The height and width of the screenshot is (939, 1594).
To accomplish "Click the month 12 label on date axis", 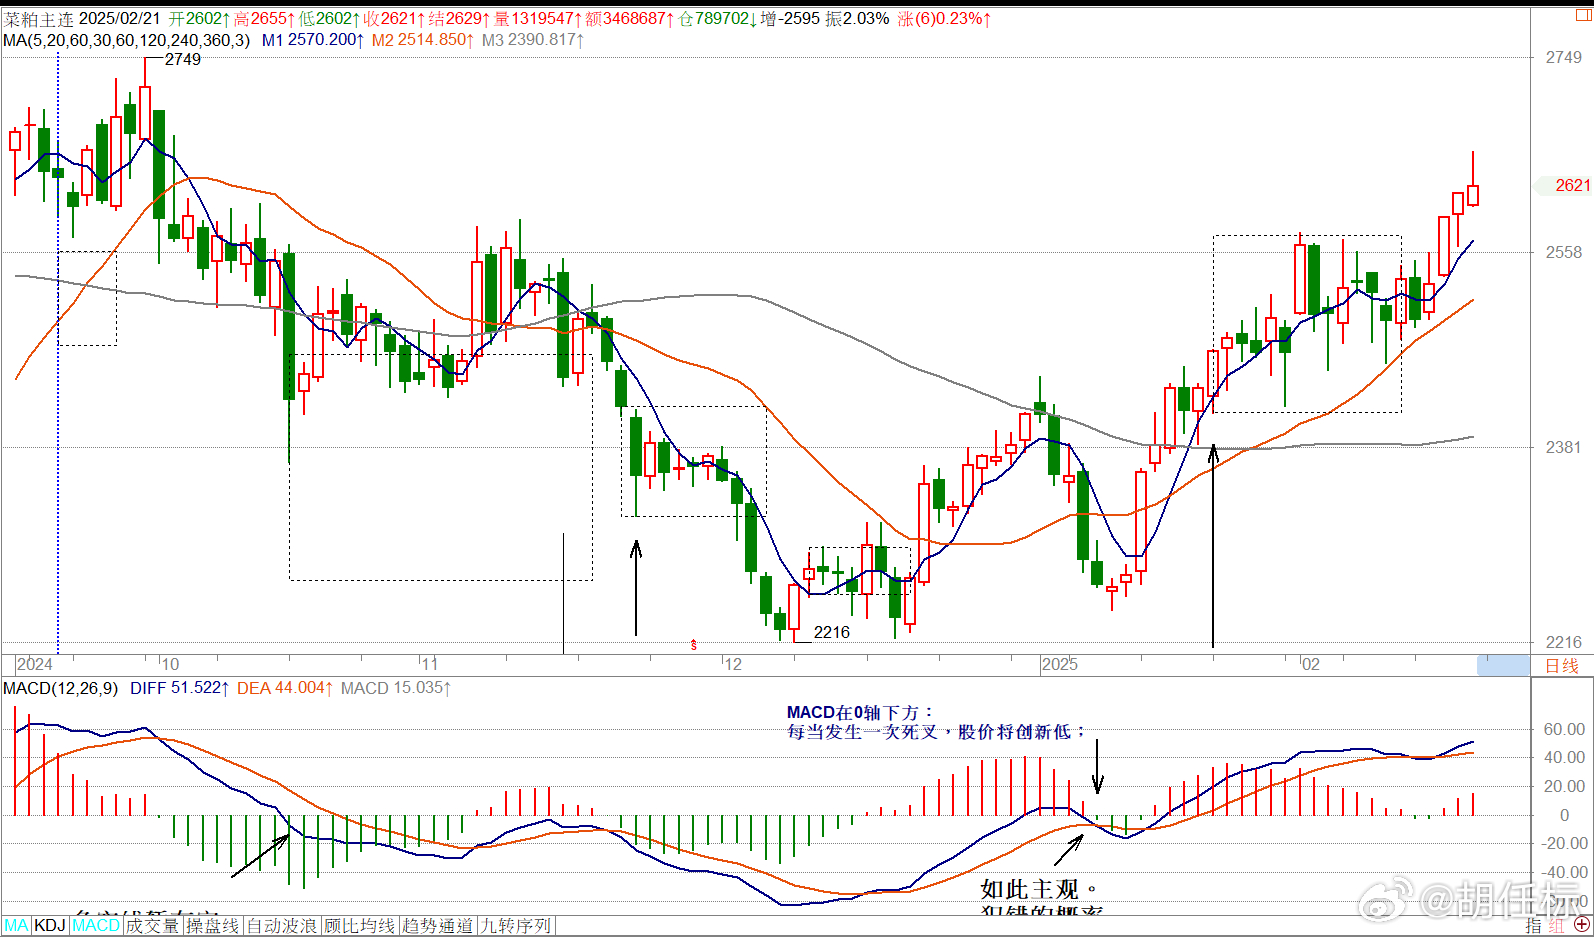I will [x=733, y=664].
